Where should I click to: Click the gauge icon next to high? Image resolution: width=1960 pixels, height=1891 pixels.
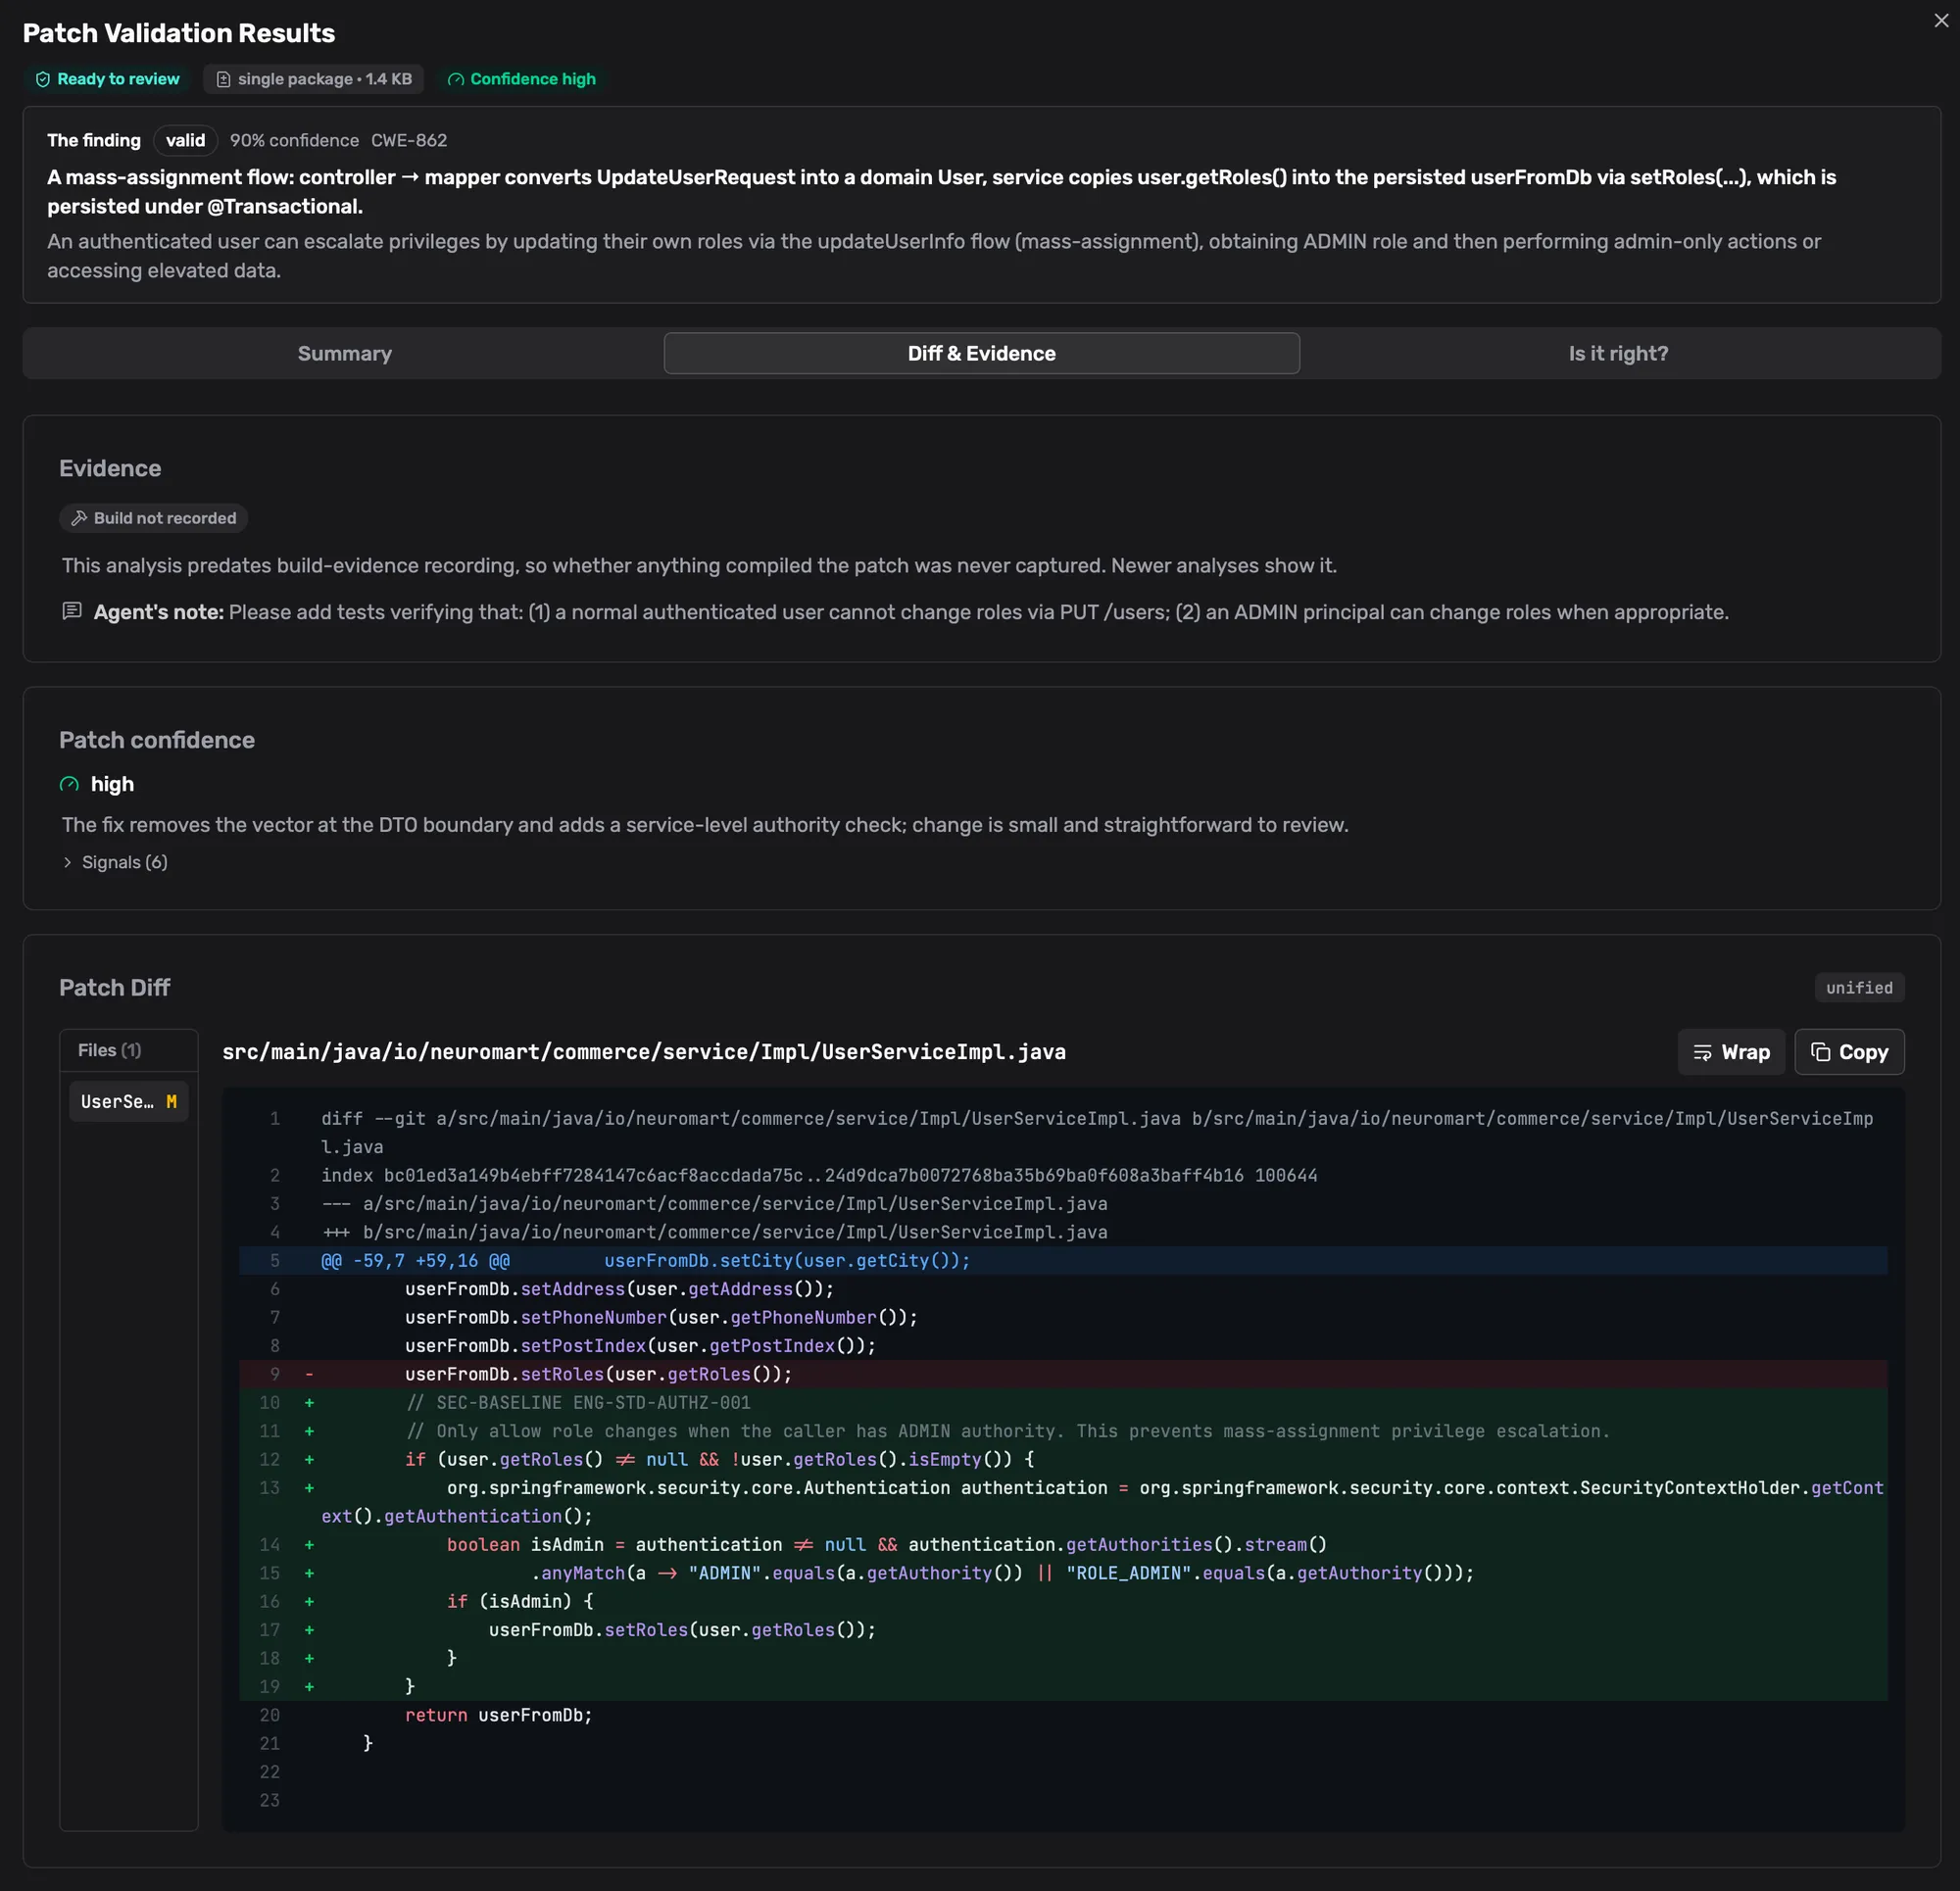[x=69, y=784]
